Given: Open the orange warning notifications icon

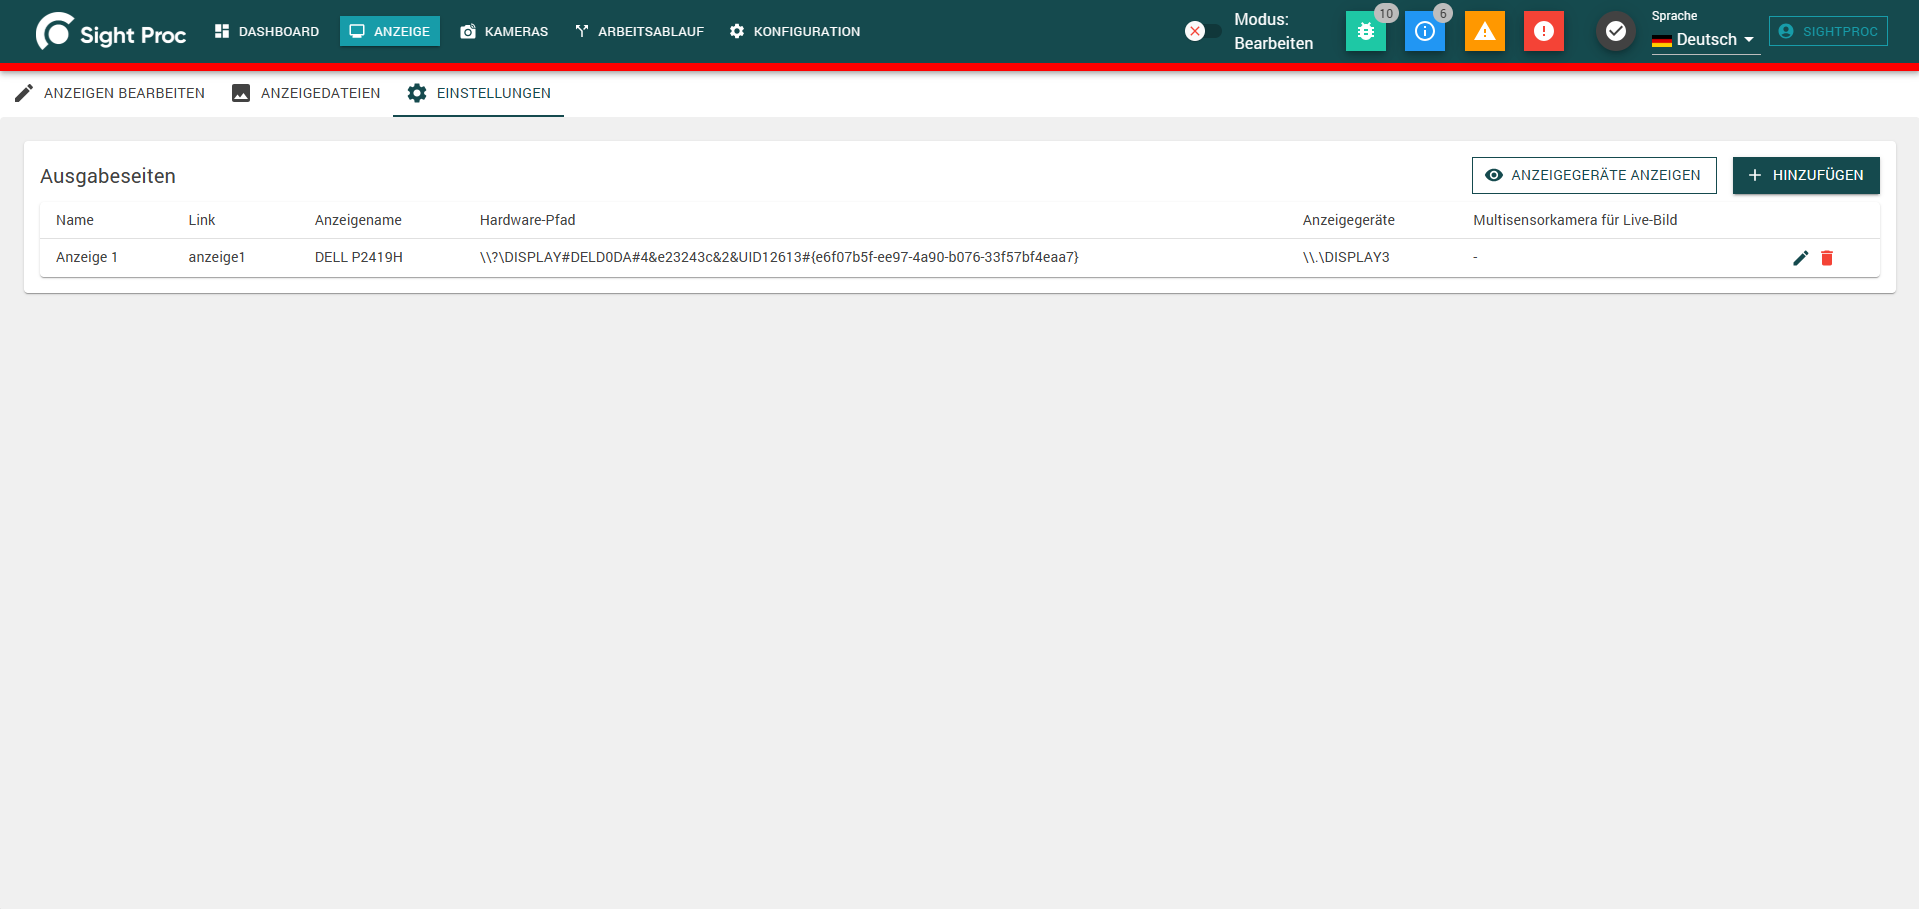Looking at the screenshot, I should [1485, 31].
